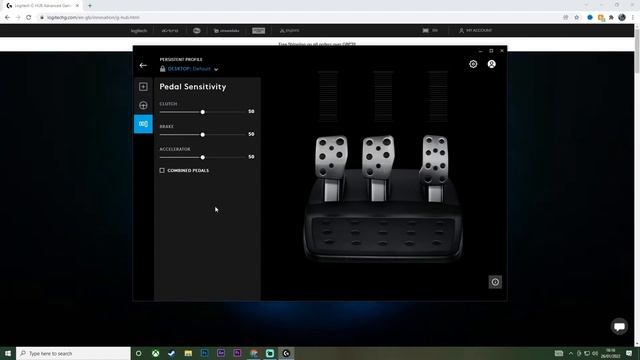This screenshot has height=360, width=640.
Task: Open the Chrome extensions puzzle icon
Action: click(x=611, y=18)
